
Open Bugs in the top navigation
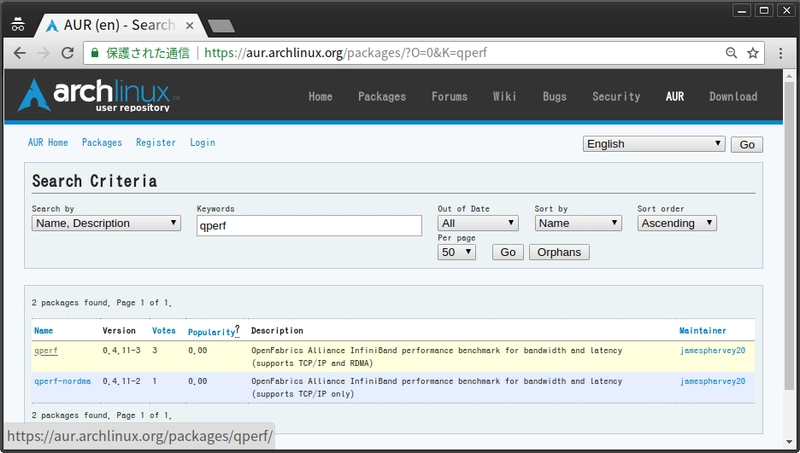[x=555, y=96]
